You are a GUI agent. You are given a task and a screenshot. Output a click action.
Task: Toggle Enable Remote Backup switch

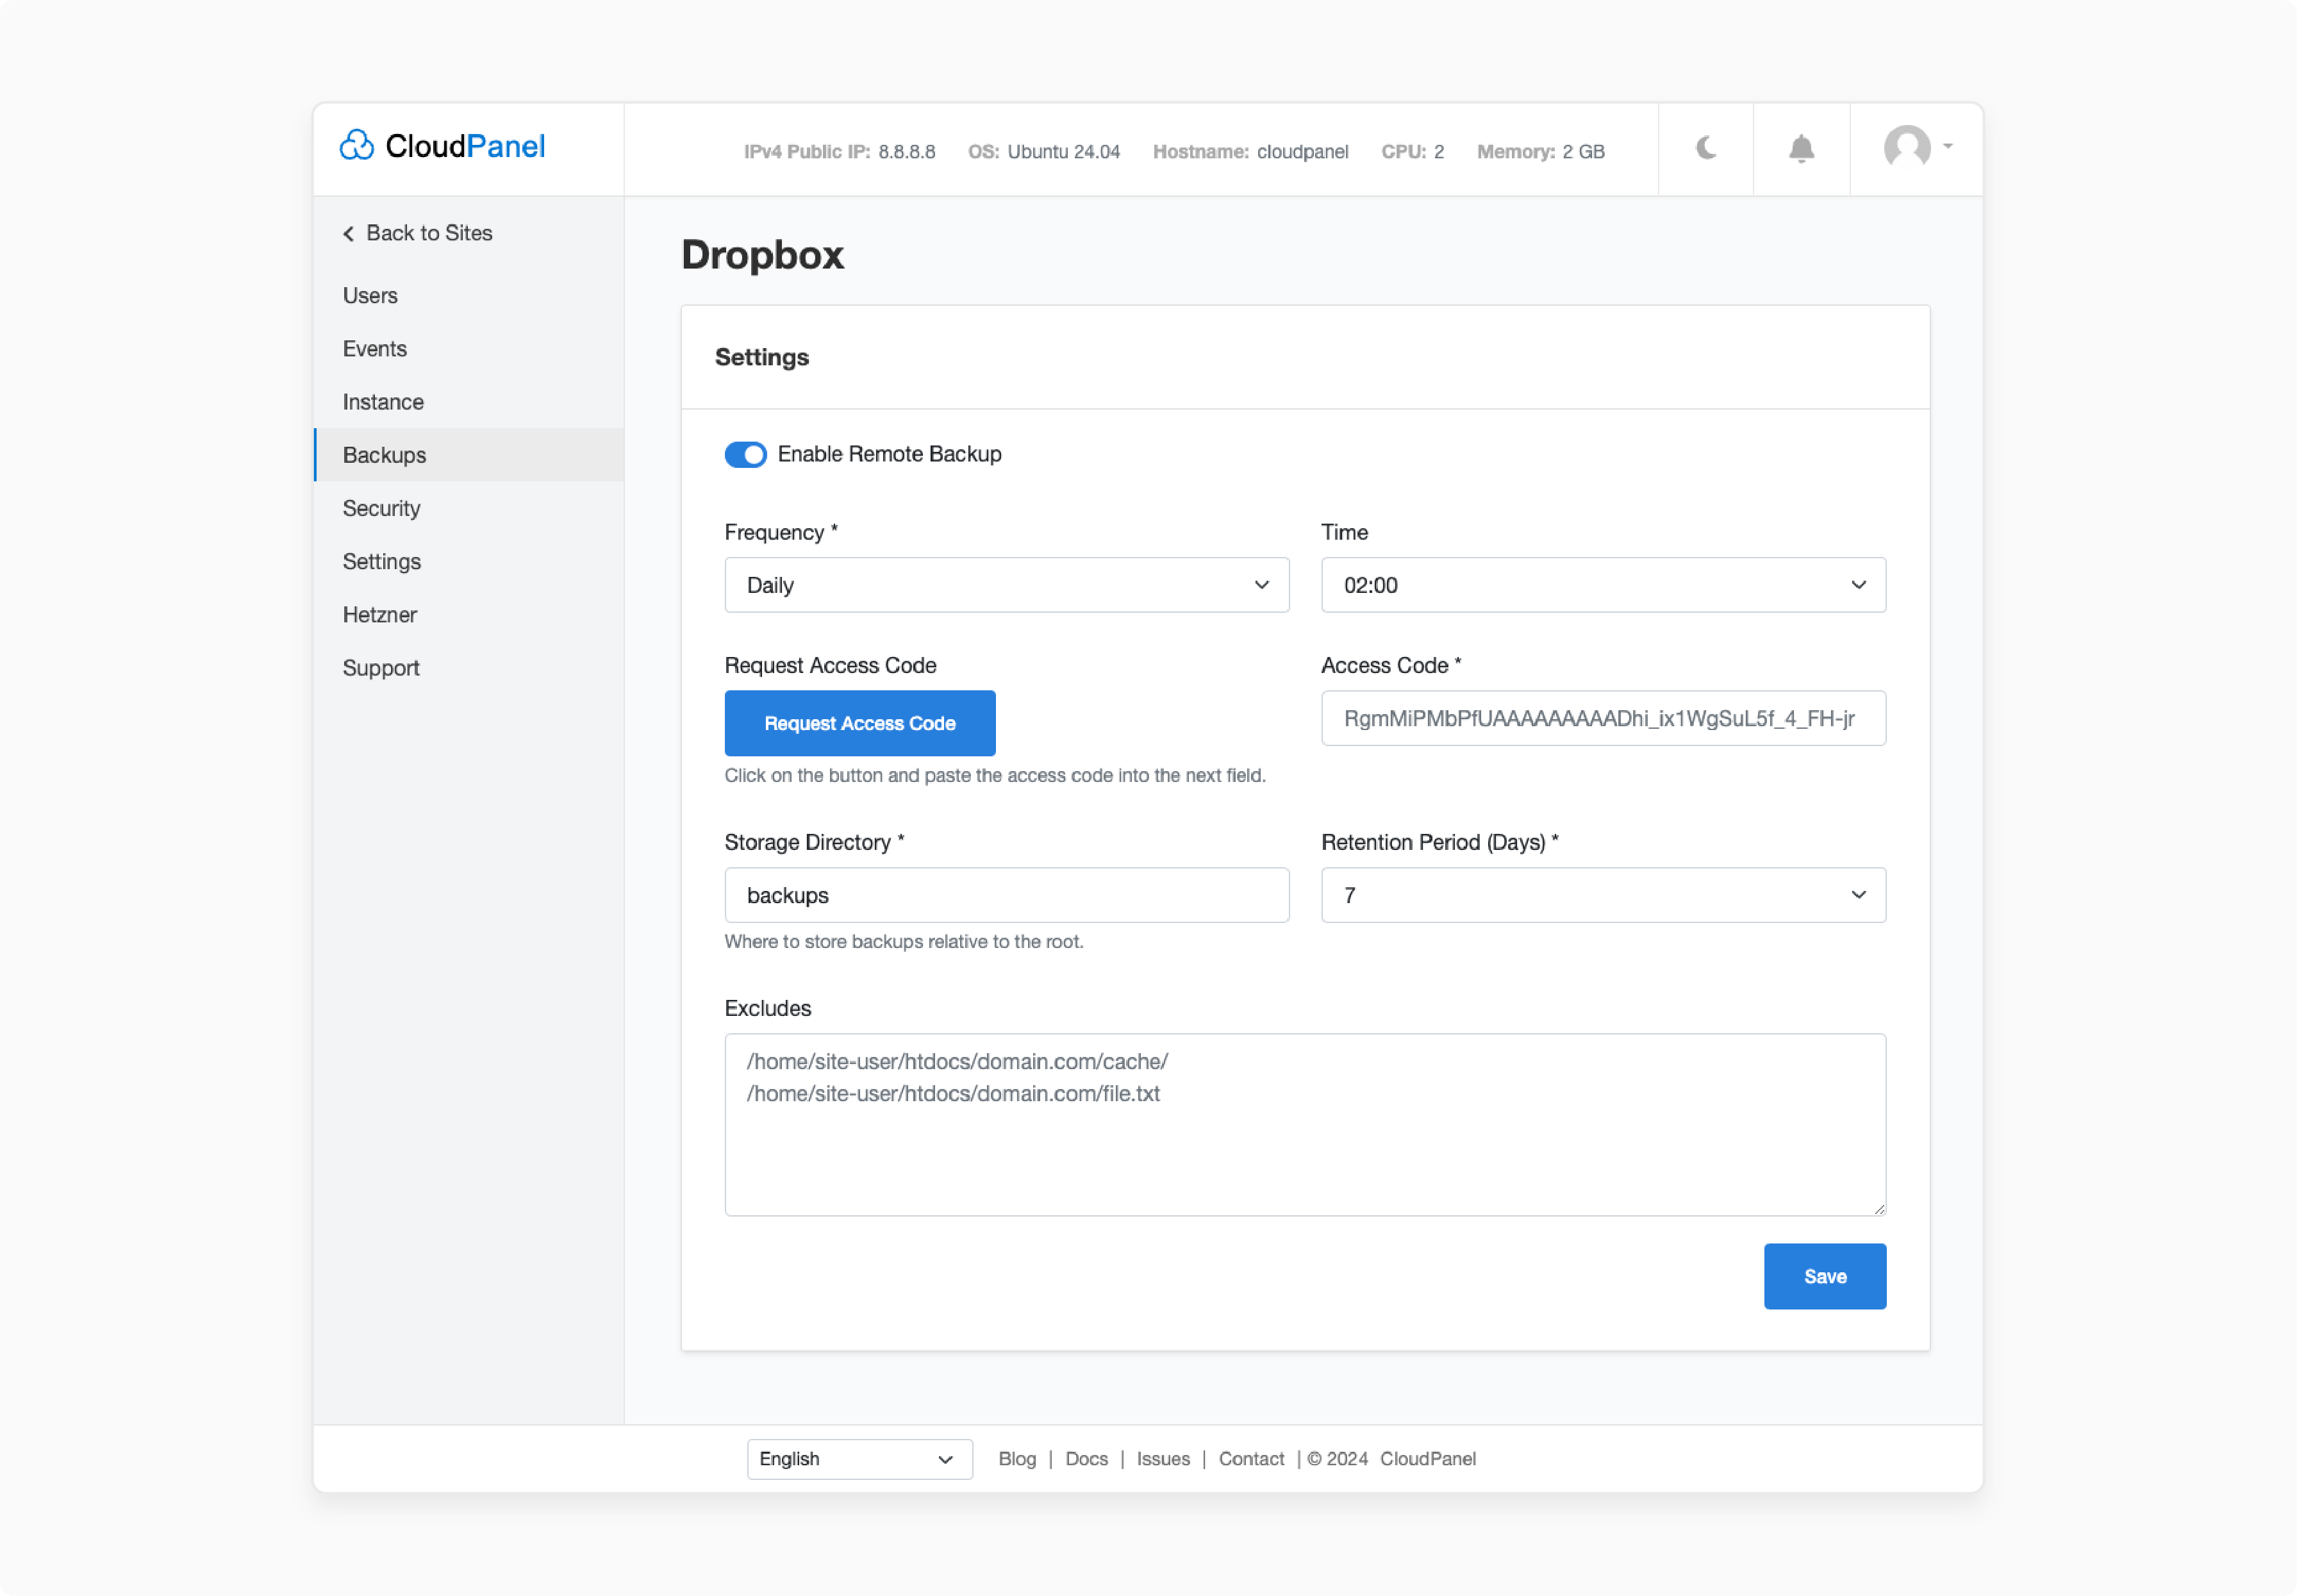tap(745, 454)
